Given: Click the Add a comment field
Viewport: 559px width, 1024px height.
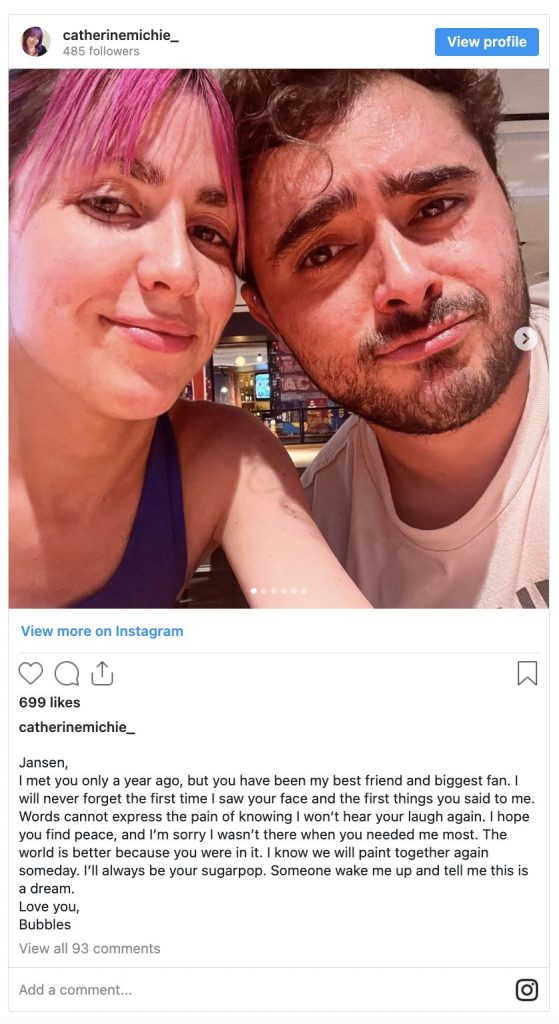Looking at the screenshot, I should 261,989.
